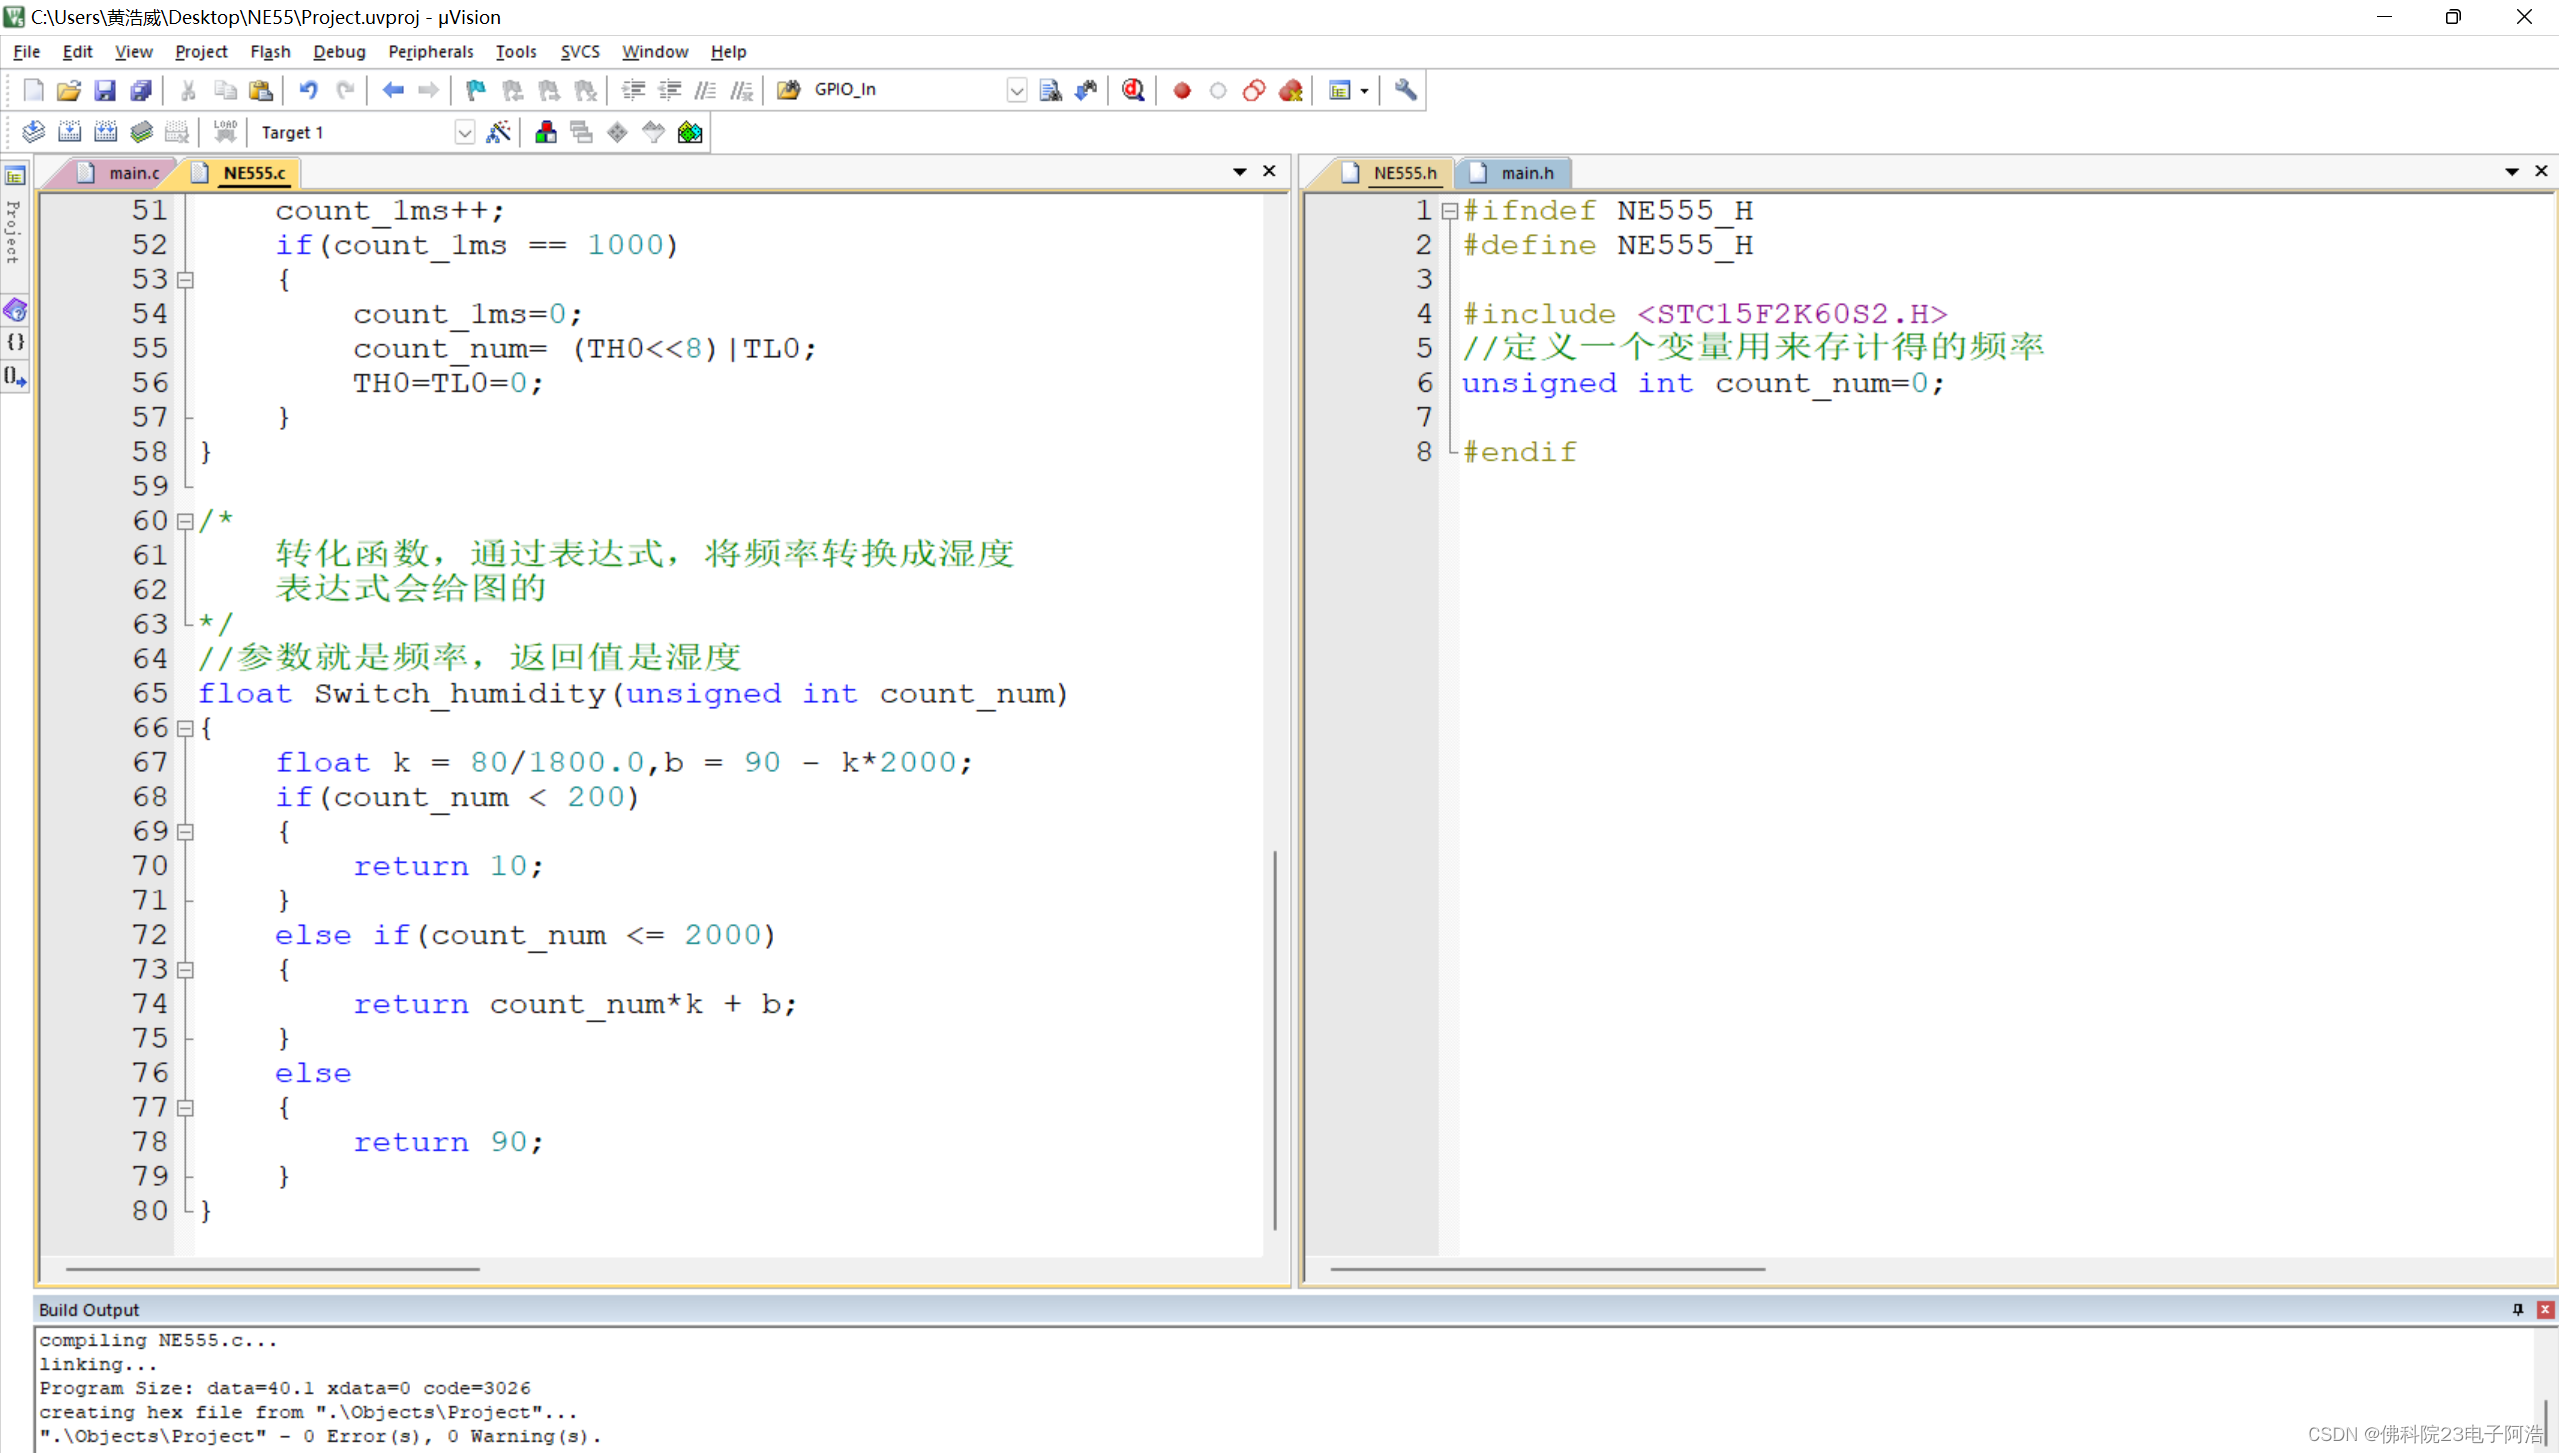This screenshot has width=2559, height=1453.
Task: Close the Build Output panel
Action: pyautogui.click(x=2545, y=1309)
